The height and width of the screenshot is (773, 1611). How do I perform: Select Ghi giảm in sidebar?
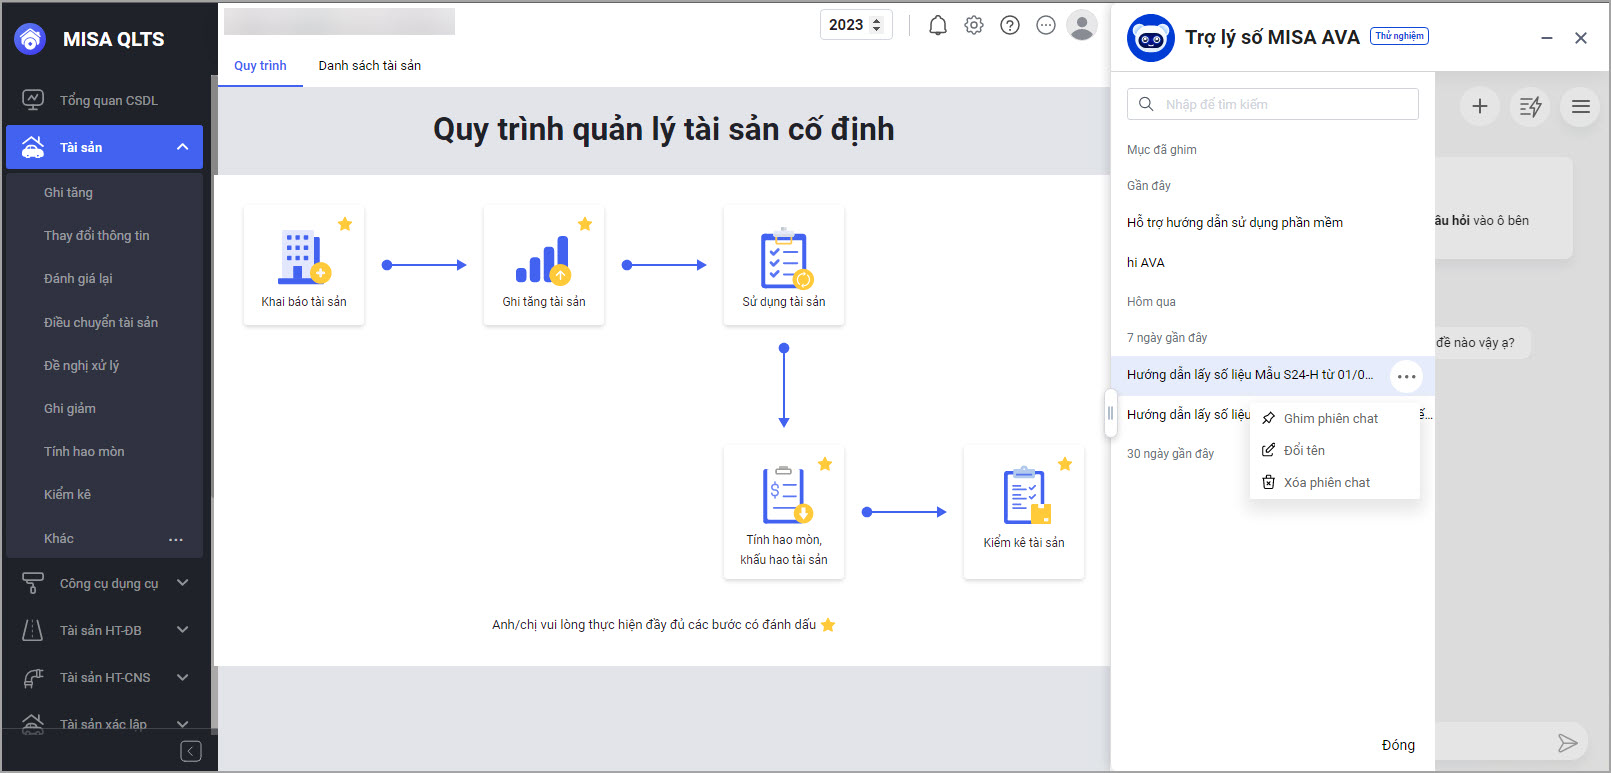(70, 408)
